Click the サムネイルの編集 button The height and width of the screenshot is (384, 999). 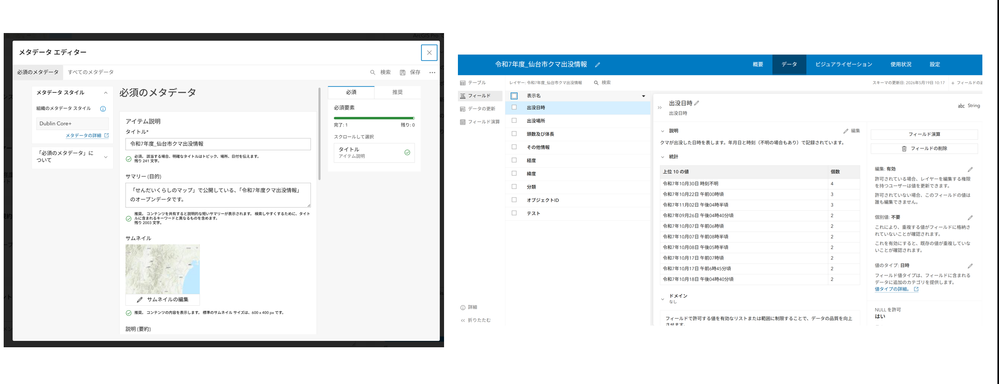pyautogui.click(x=162, y=299)
